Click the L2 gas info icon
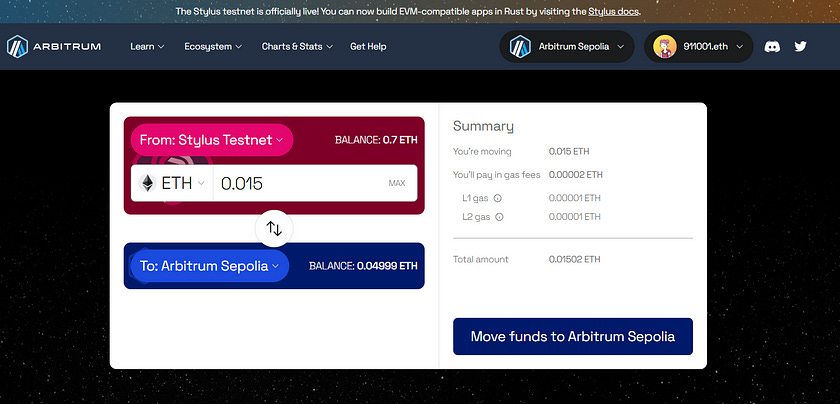This screenshot has height=404, width=840. click(499, 217)
